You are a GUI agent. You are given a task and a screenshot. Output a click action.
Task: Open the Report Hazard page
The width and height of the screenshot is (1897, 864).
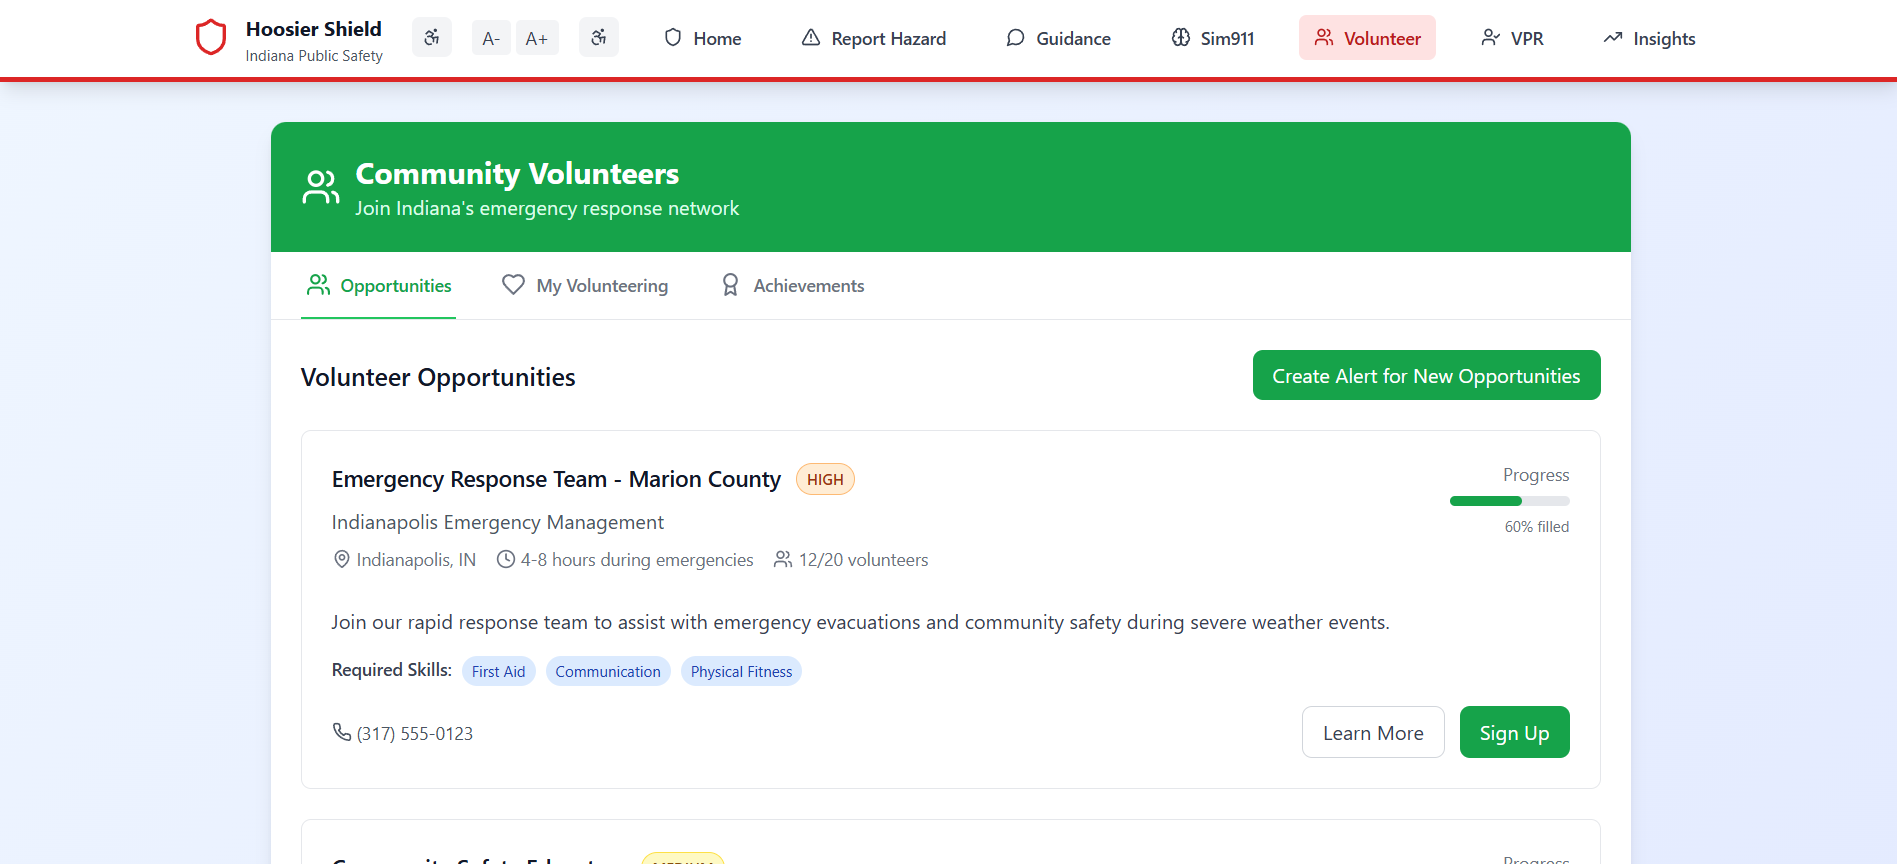(x=874, y=38)
